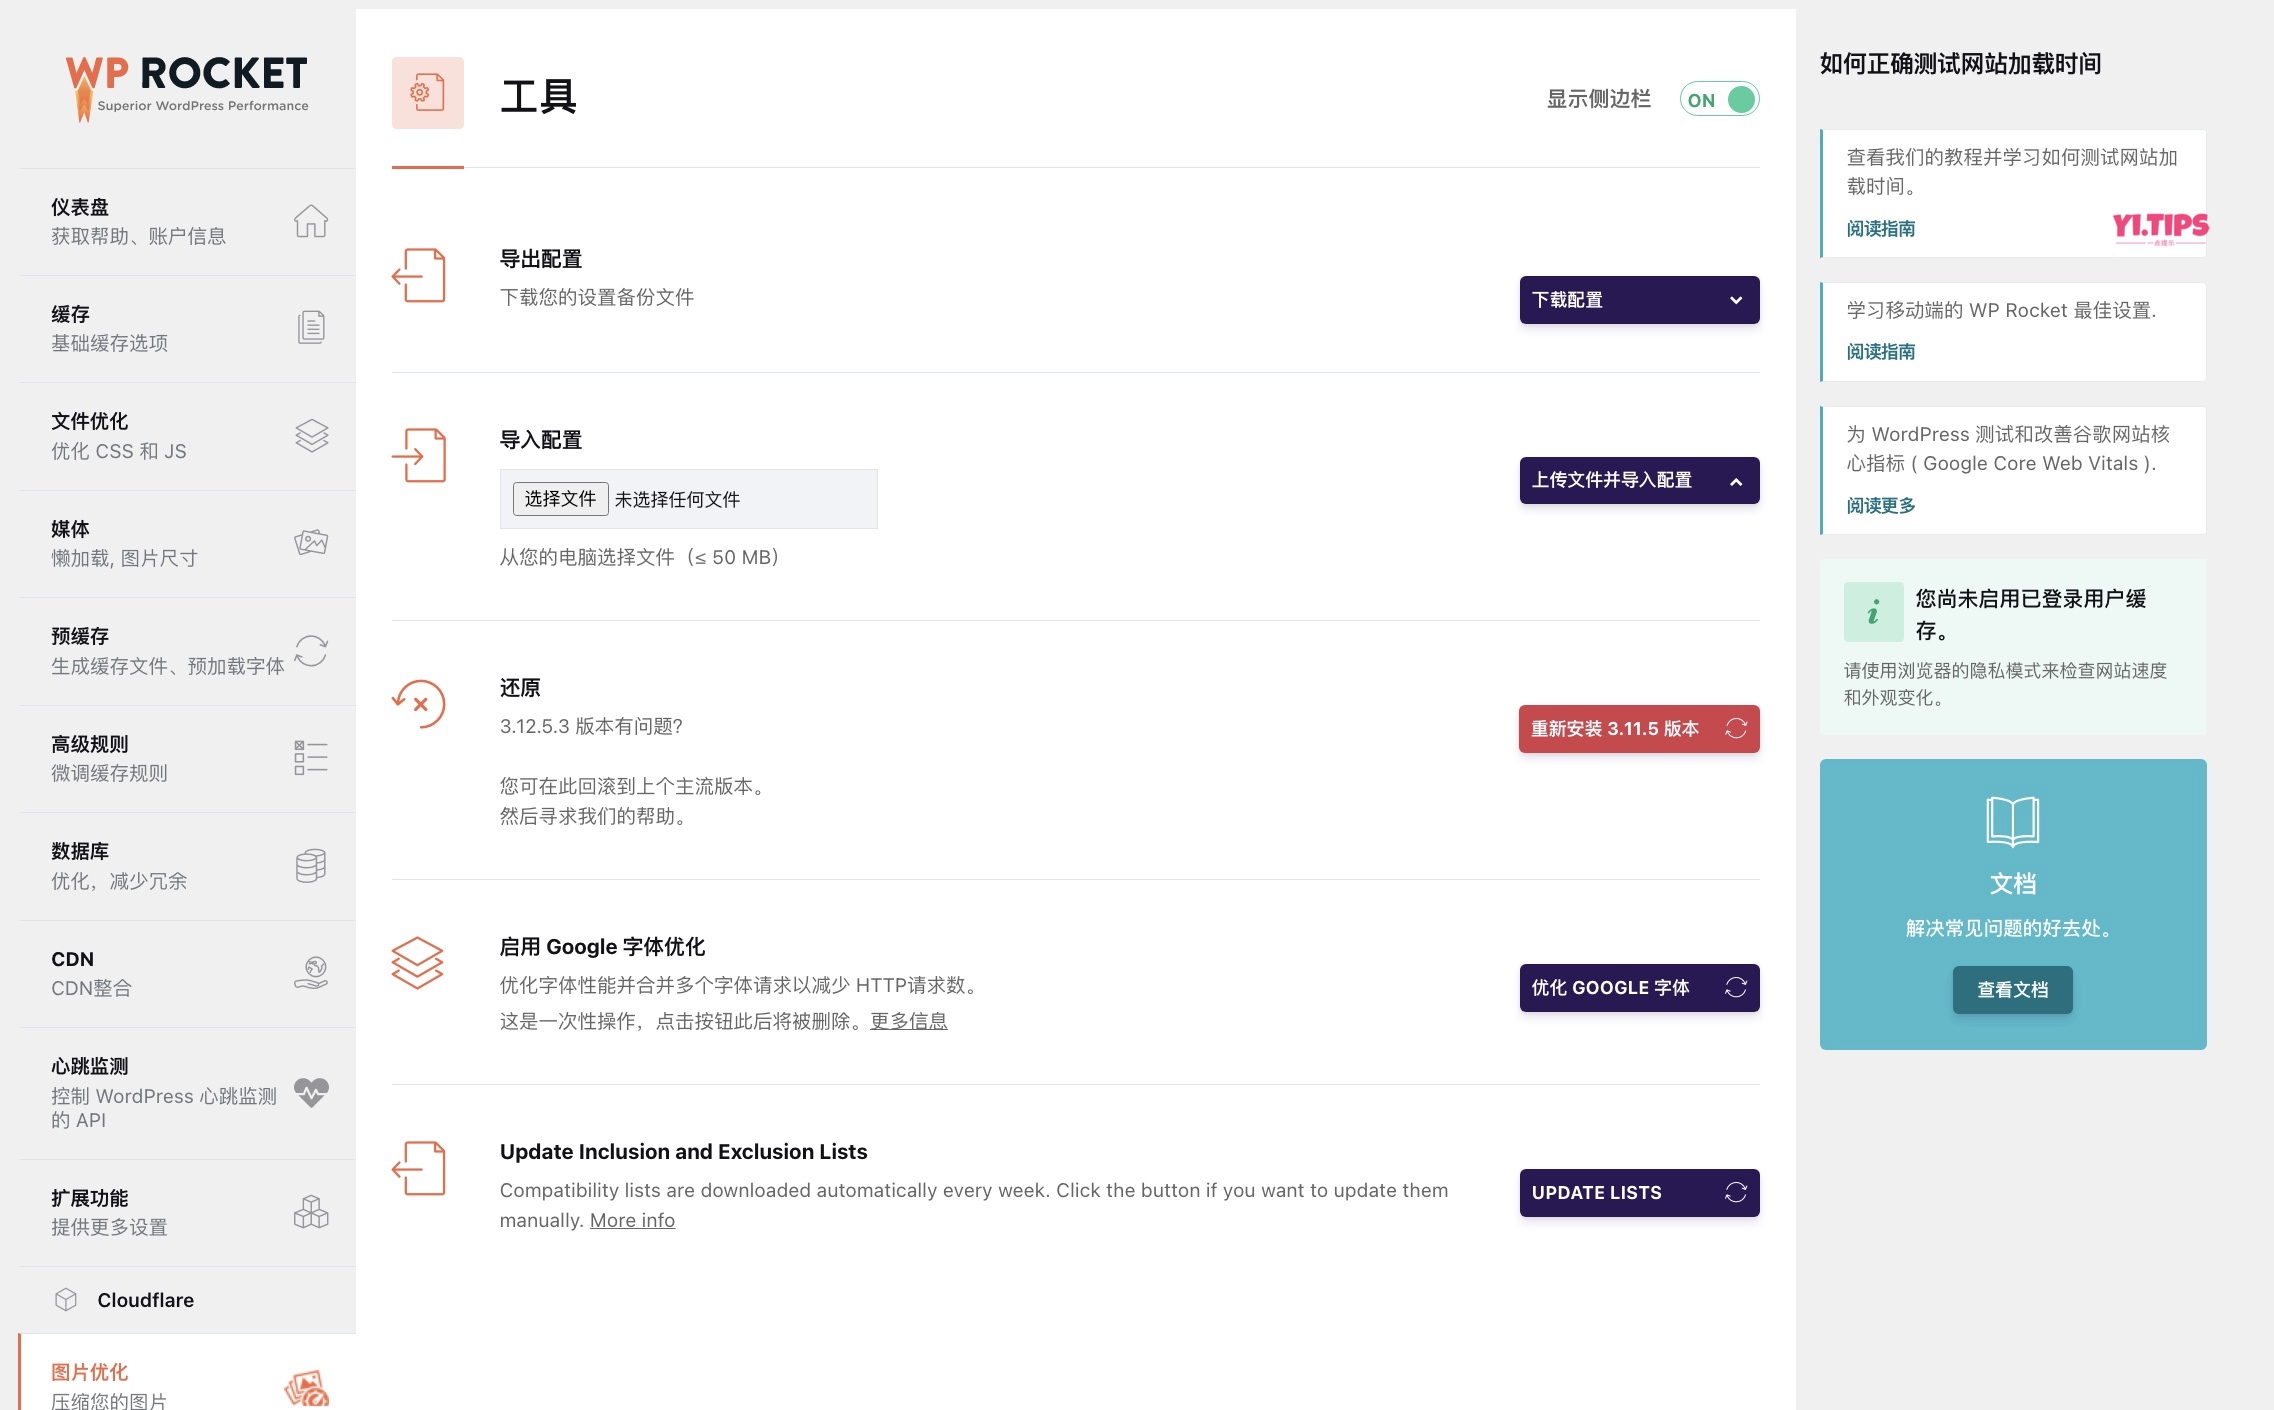Click the icon beside Update Inclusion and Exclusion Lists

419,1168
